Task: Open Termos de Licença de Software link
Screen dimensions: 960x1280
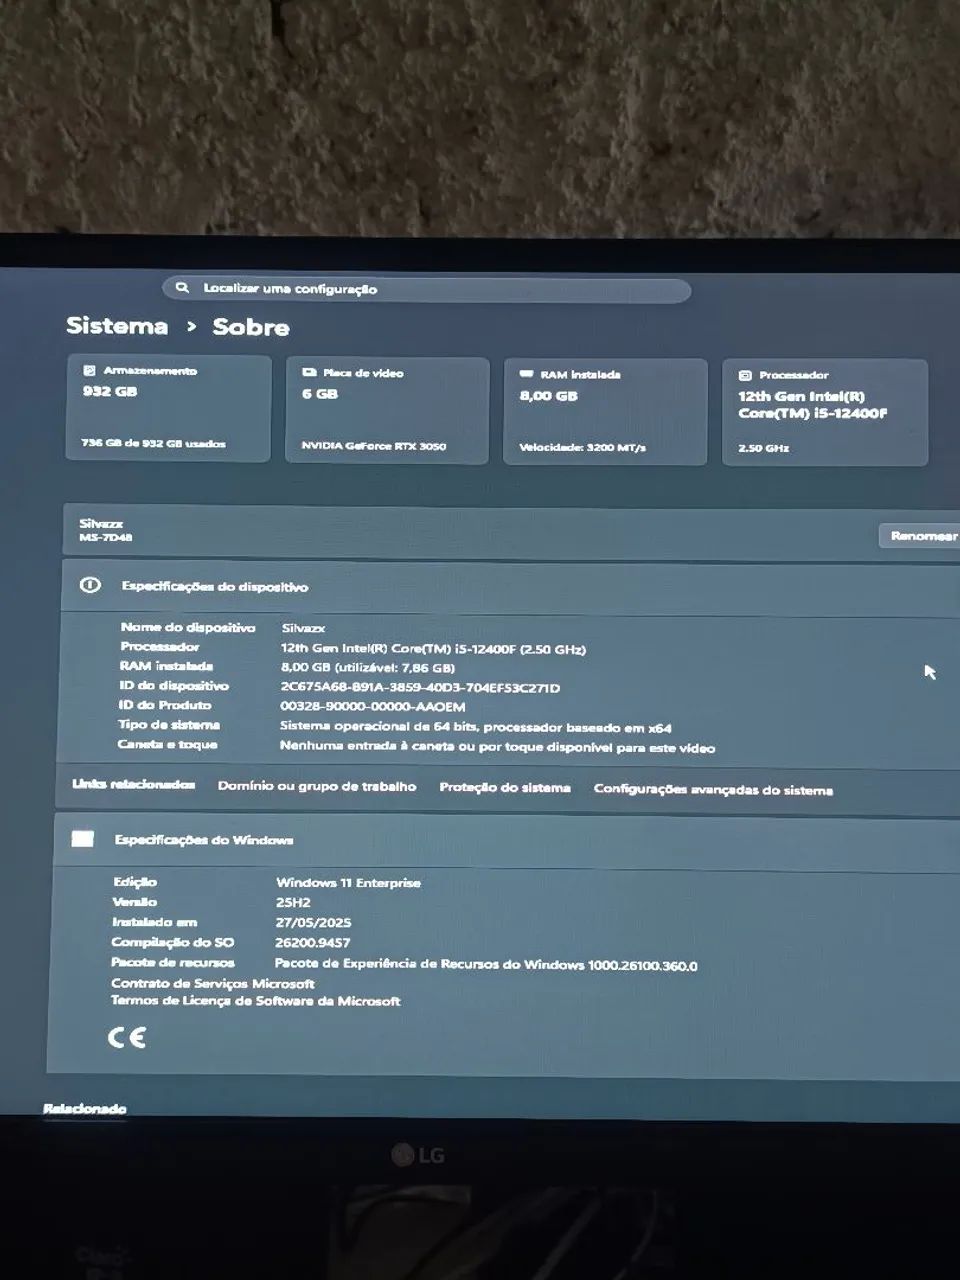Action: click(x=256, y=1000)
